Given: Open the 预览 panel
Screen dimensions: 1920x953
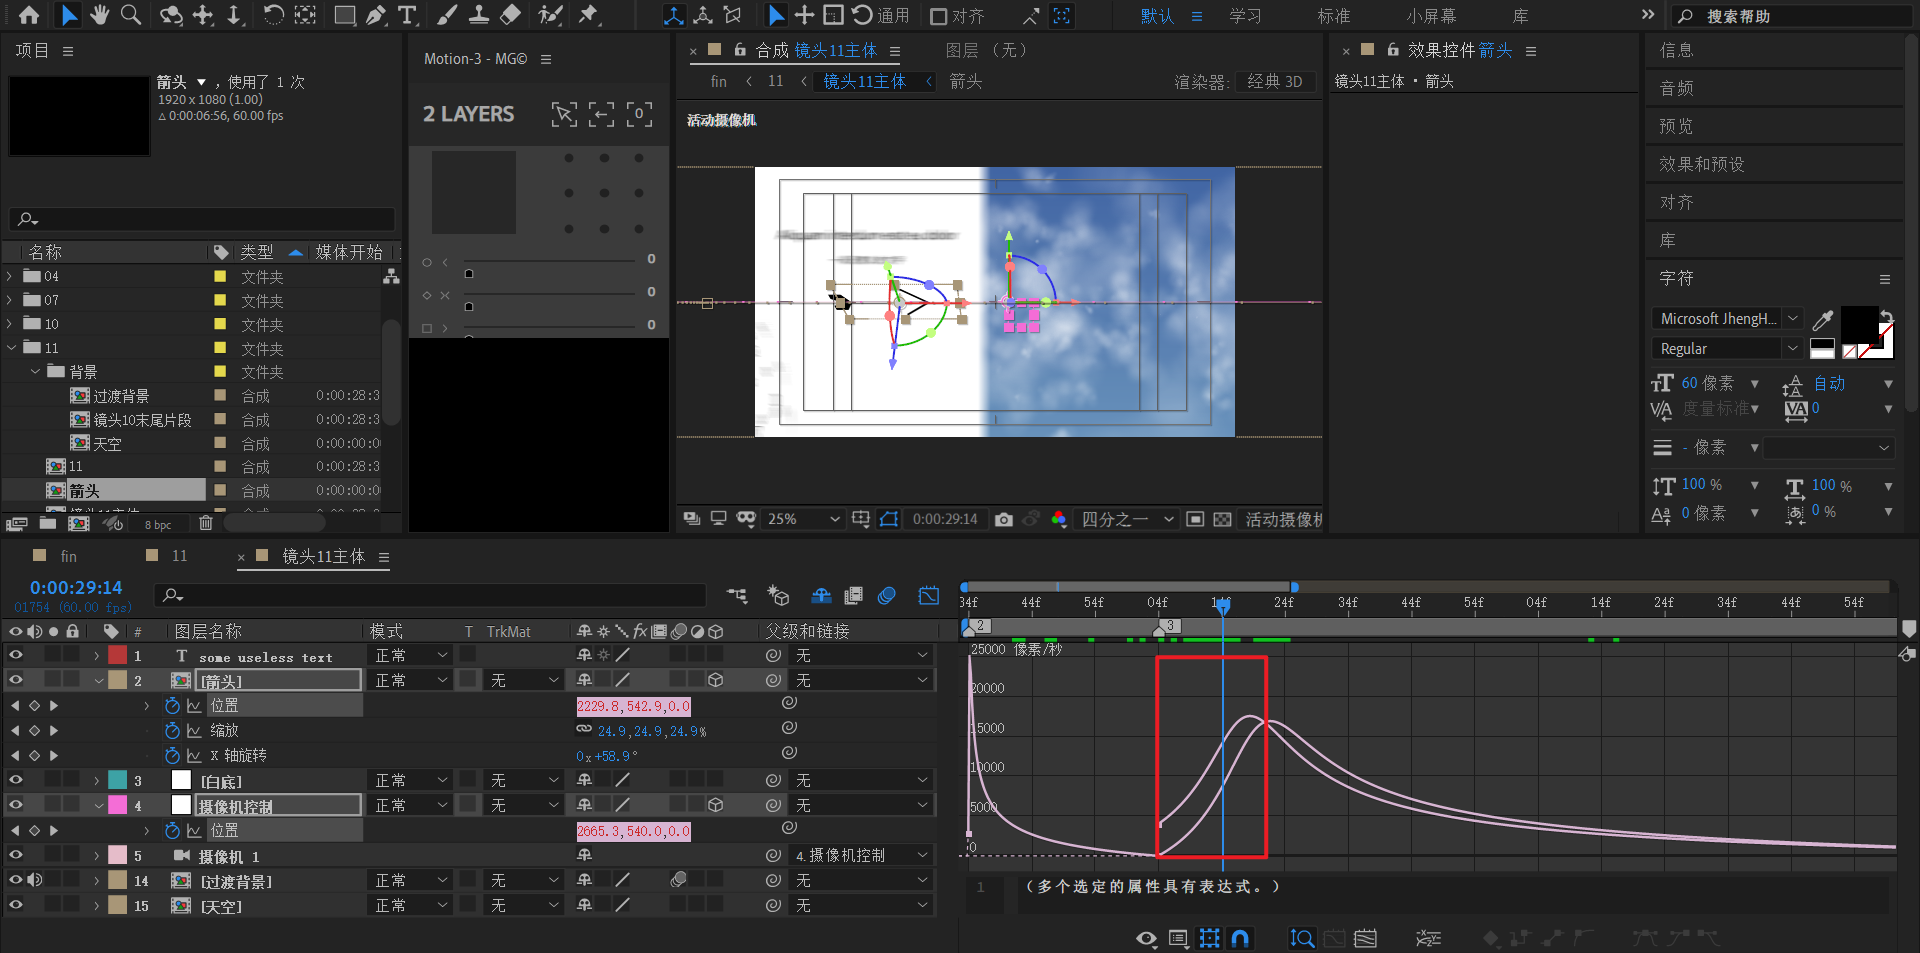Looking at the screenshot, I should tap(1676, 126).
